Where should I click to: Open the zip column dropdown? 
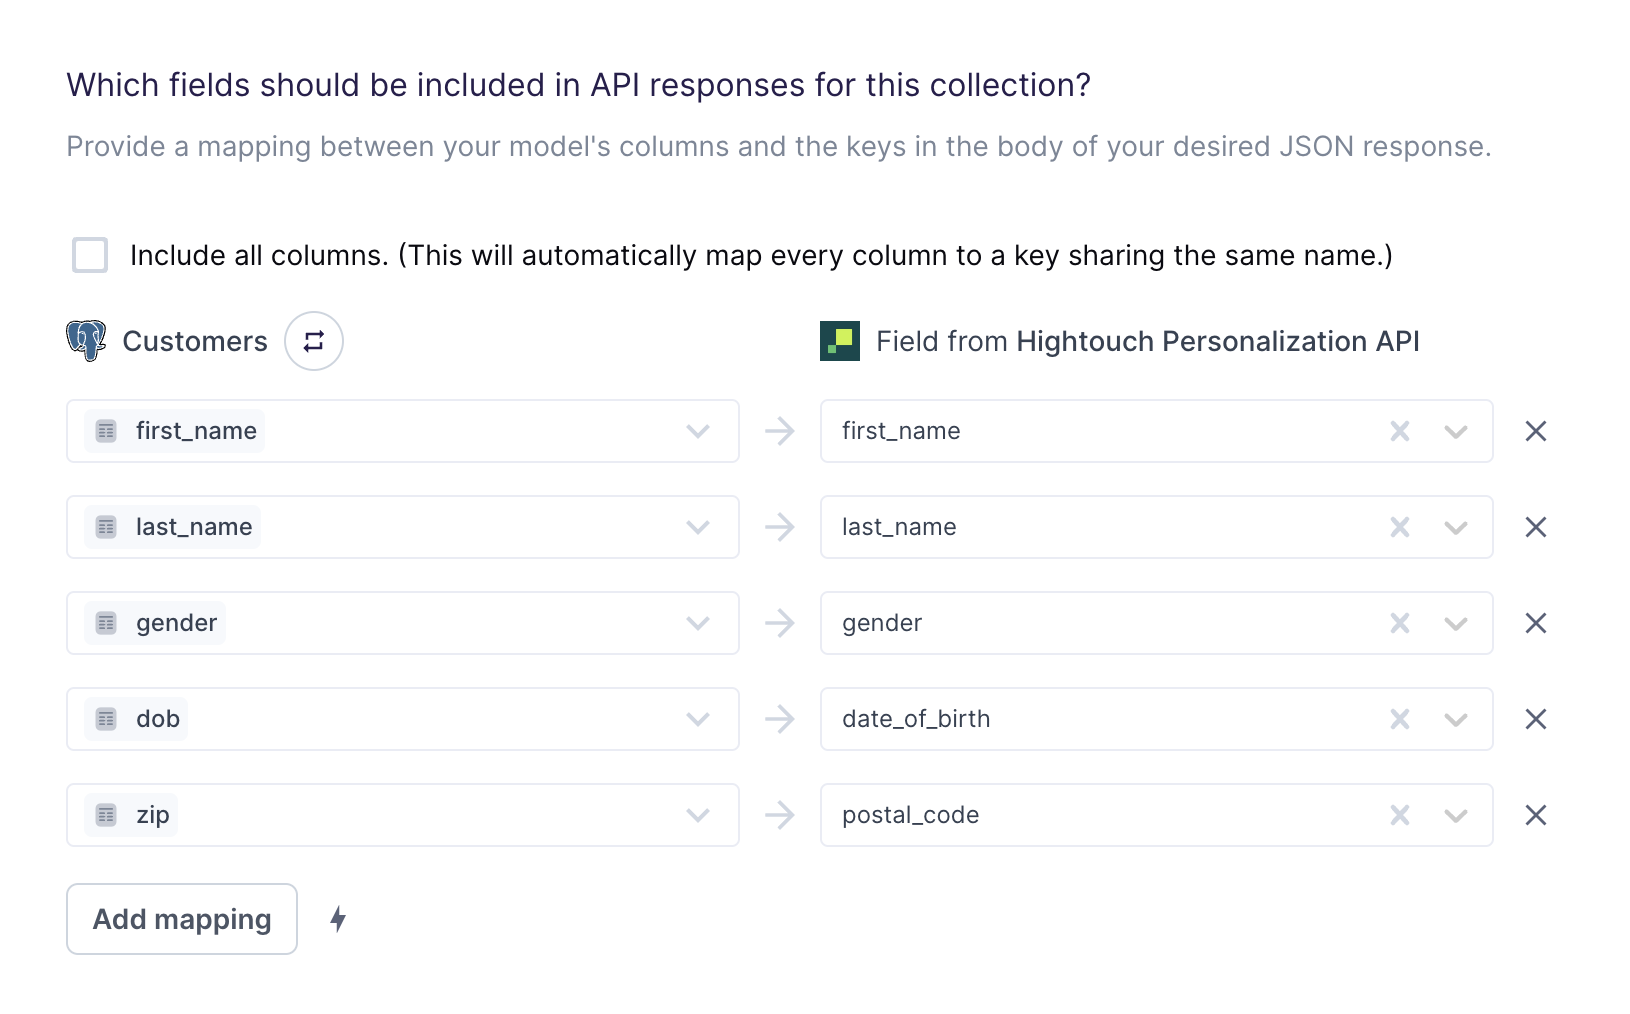click(698, 814)
